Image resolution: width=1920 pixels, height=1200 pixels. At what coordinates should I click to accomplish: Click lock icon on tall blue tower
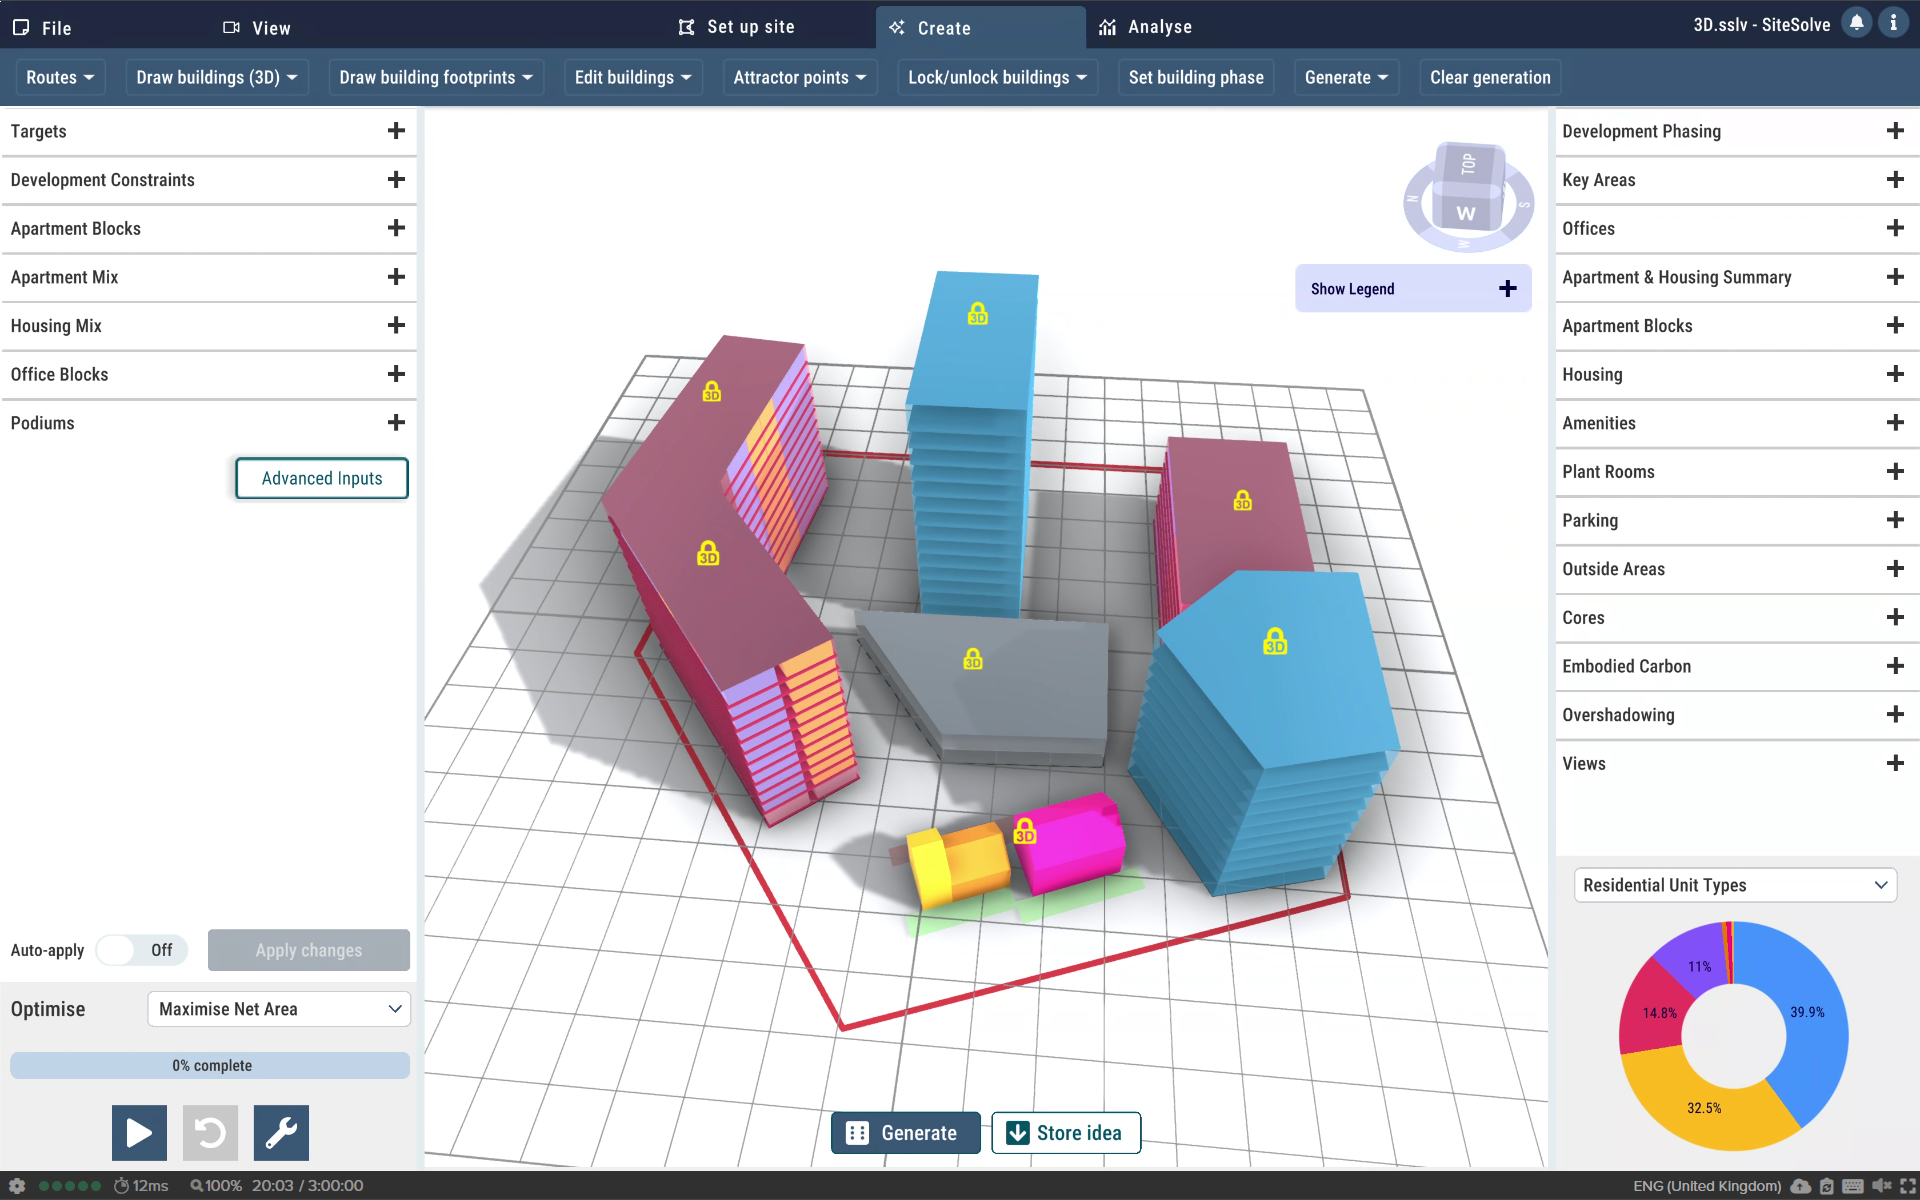click(977, 314)
